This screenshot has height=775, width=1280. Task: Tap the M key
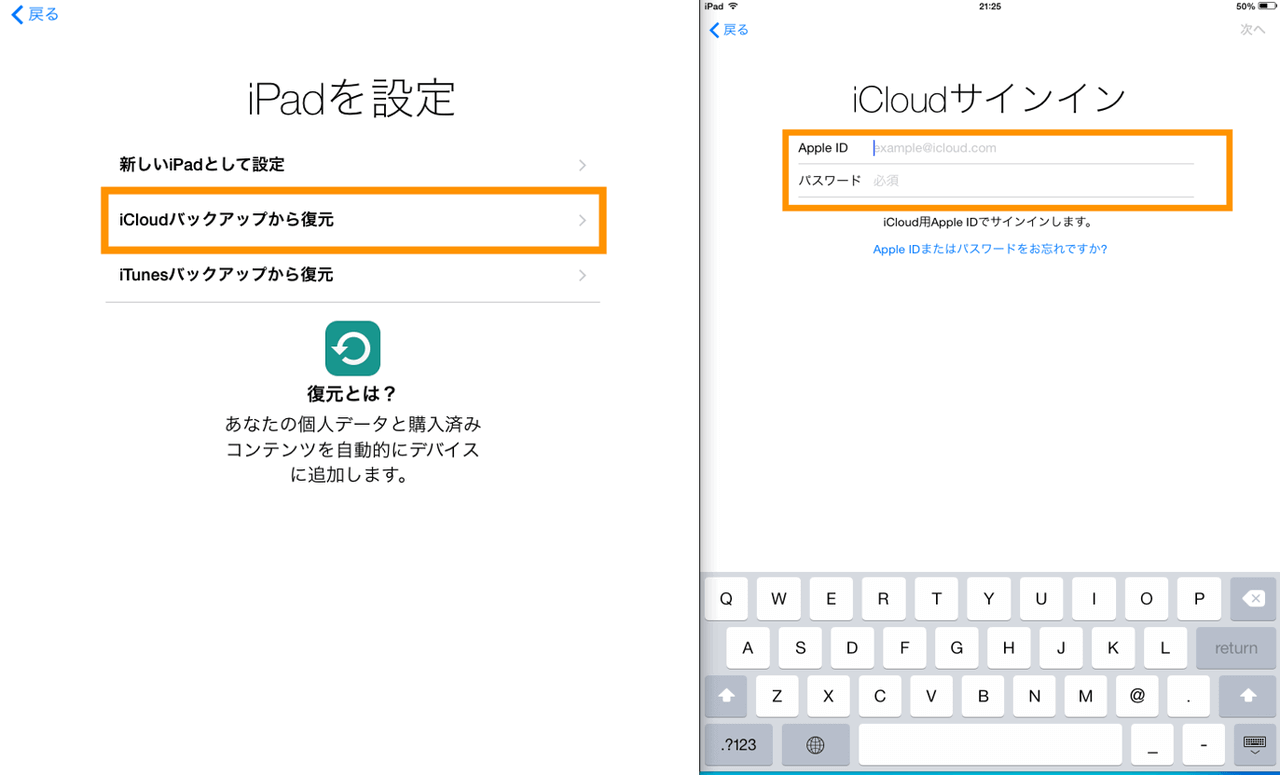(1086, 696)
